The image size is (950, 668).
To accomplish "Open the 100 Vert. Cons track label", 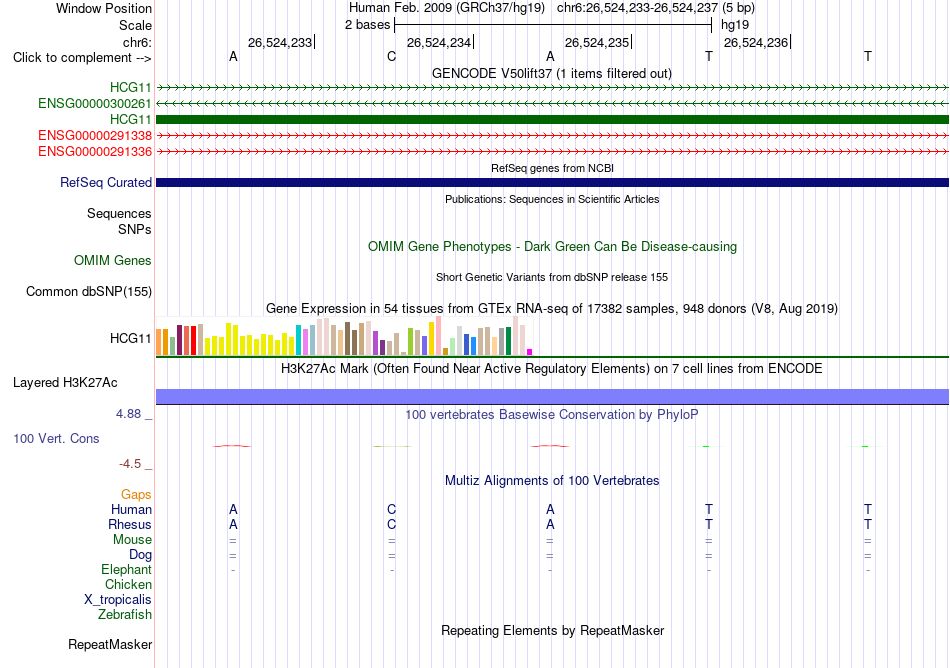I will 56,438.
